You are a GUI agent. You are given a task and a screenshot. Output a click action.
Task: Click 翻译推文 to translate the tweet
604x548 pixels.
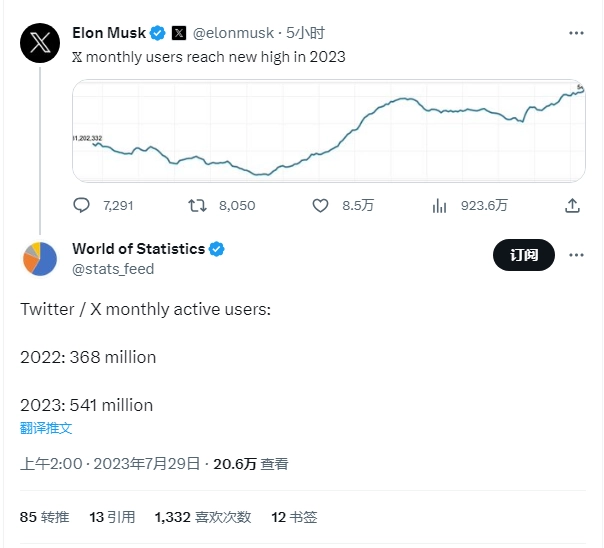(46, 428)
